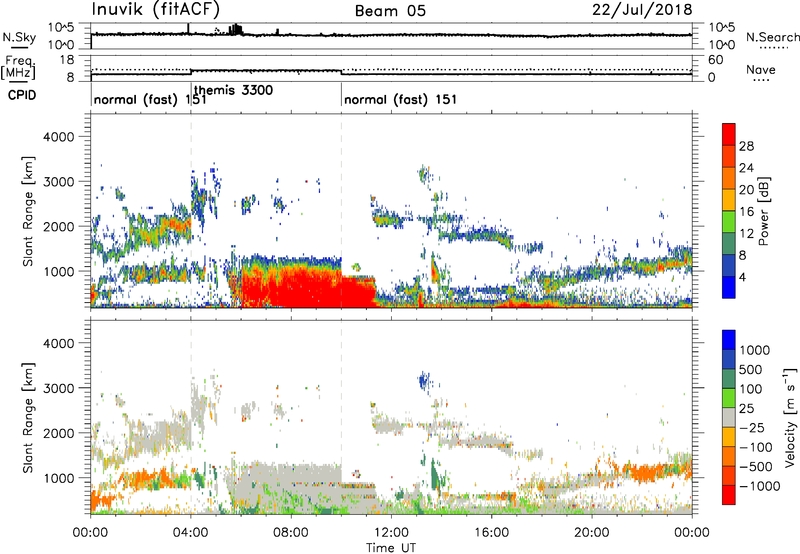Click the 'Velocity [m s-1]' colorbar title
This screenshot has width=800, height=554.
790,417
